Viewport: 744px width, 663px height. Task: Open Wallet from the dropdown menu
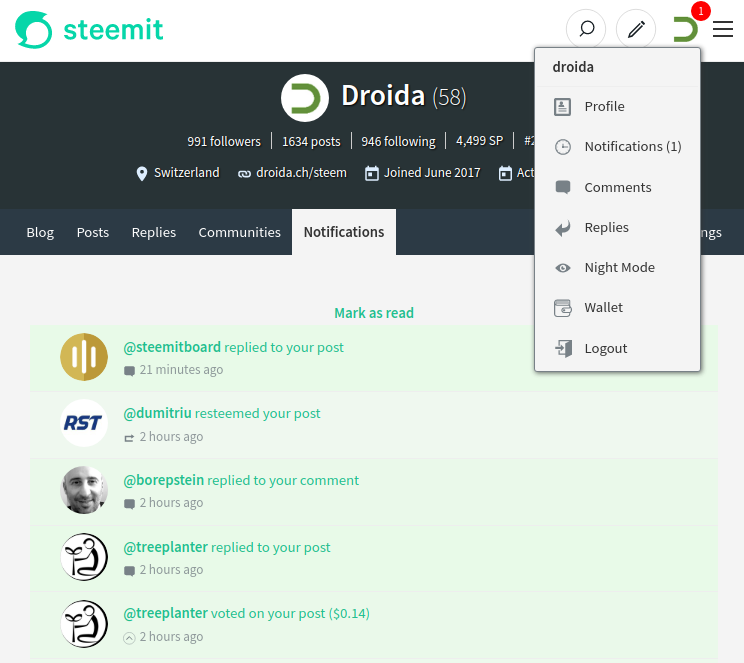(x=603, y=308)
